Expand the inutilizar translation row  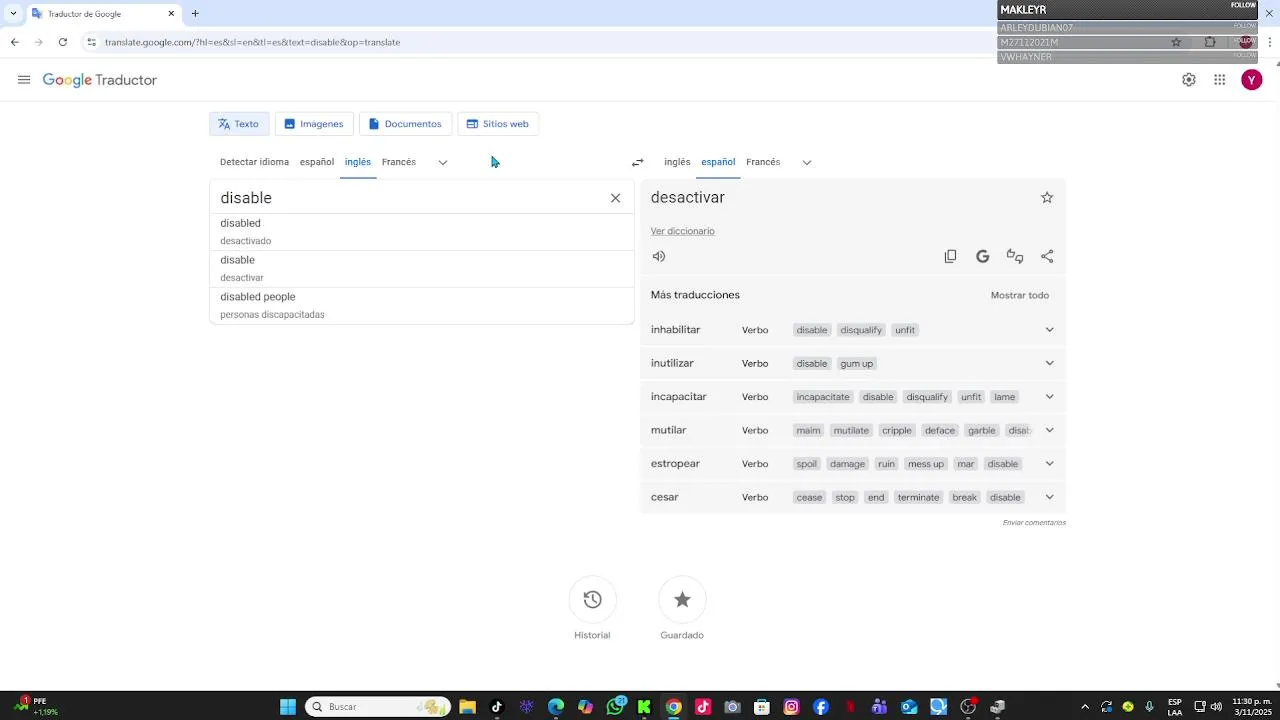tap(1049, 363)
